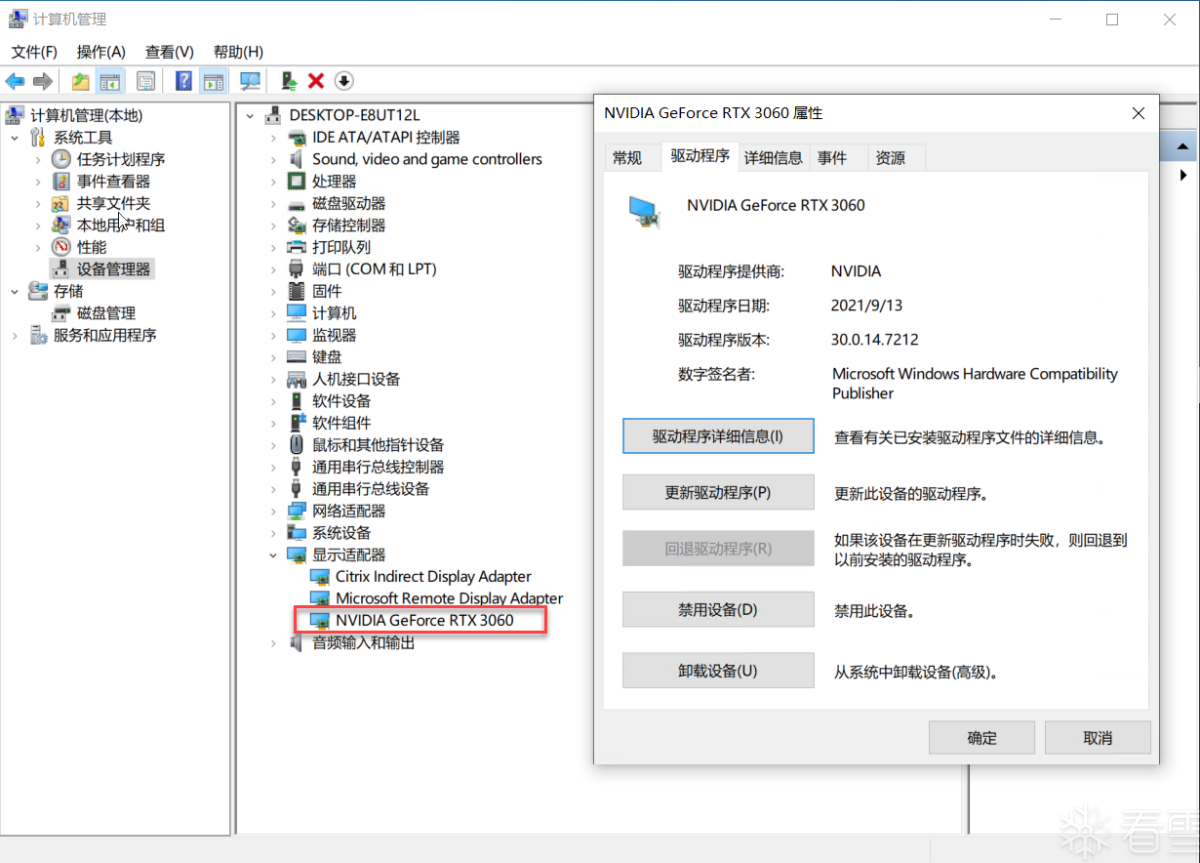Expand the 服务和应用程序 node
The image size is (1200, 863).
point(15,336)
